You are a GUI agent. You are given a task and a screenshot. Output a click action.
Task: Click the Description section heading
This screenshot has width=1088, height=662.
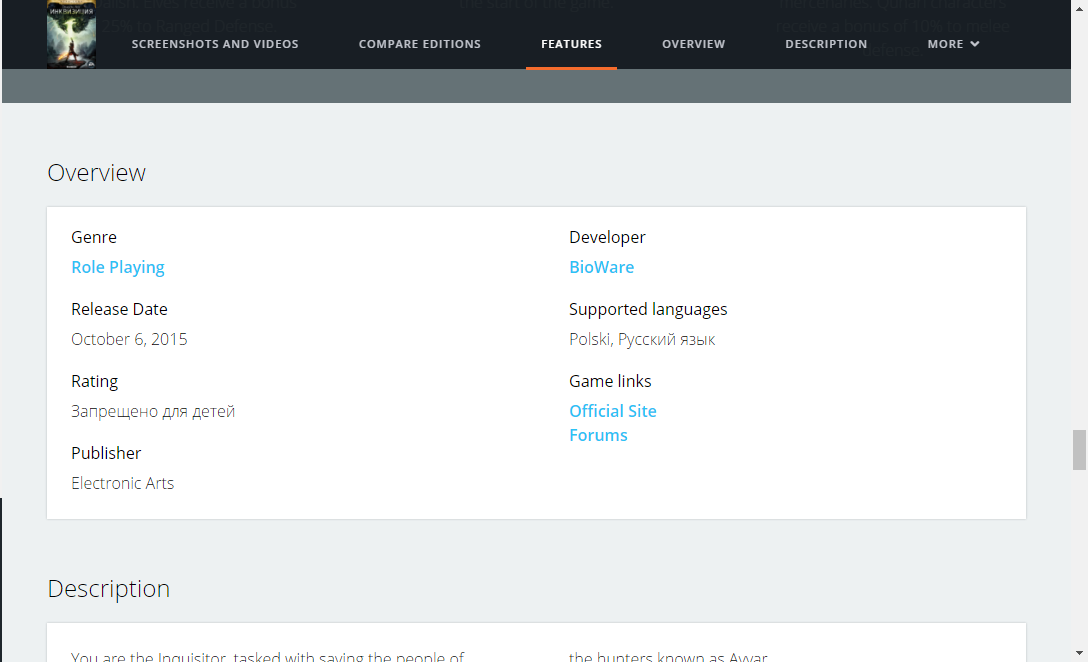point(108,588)
